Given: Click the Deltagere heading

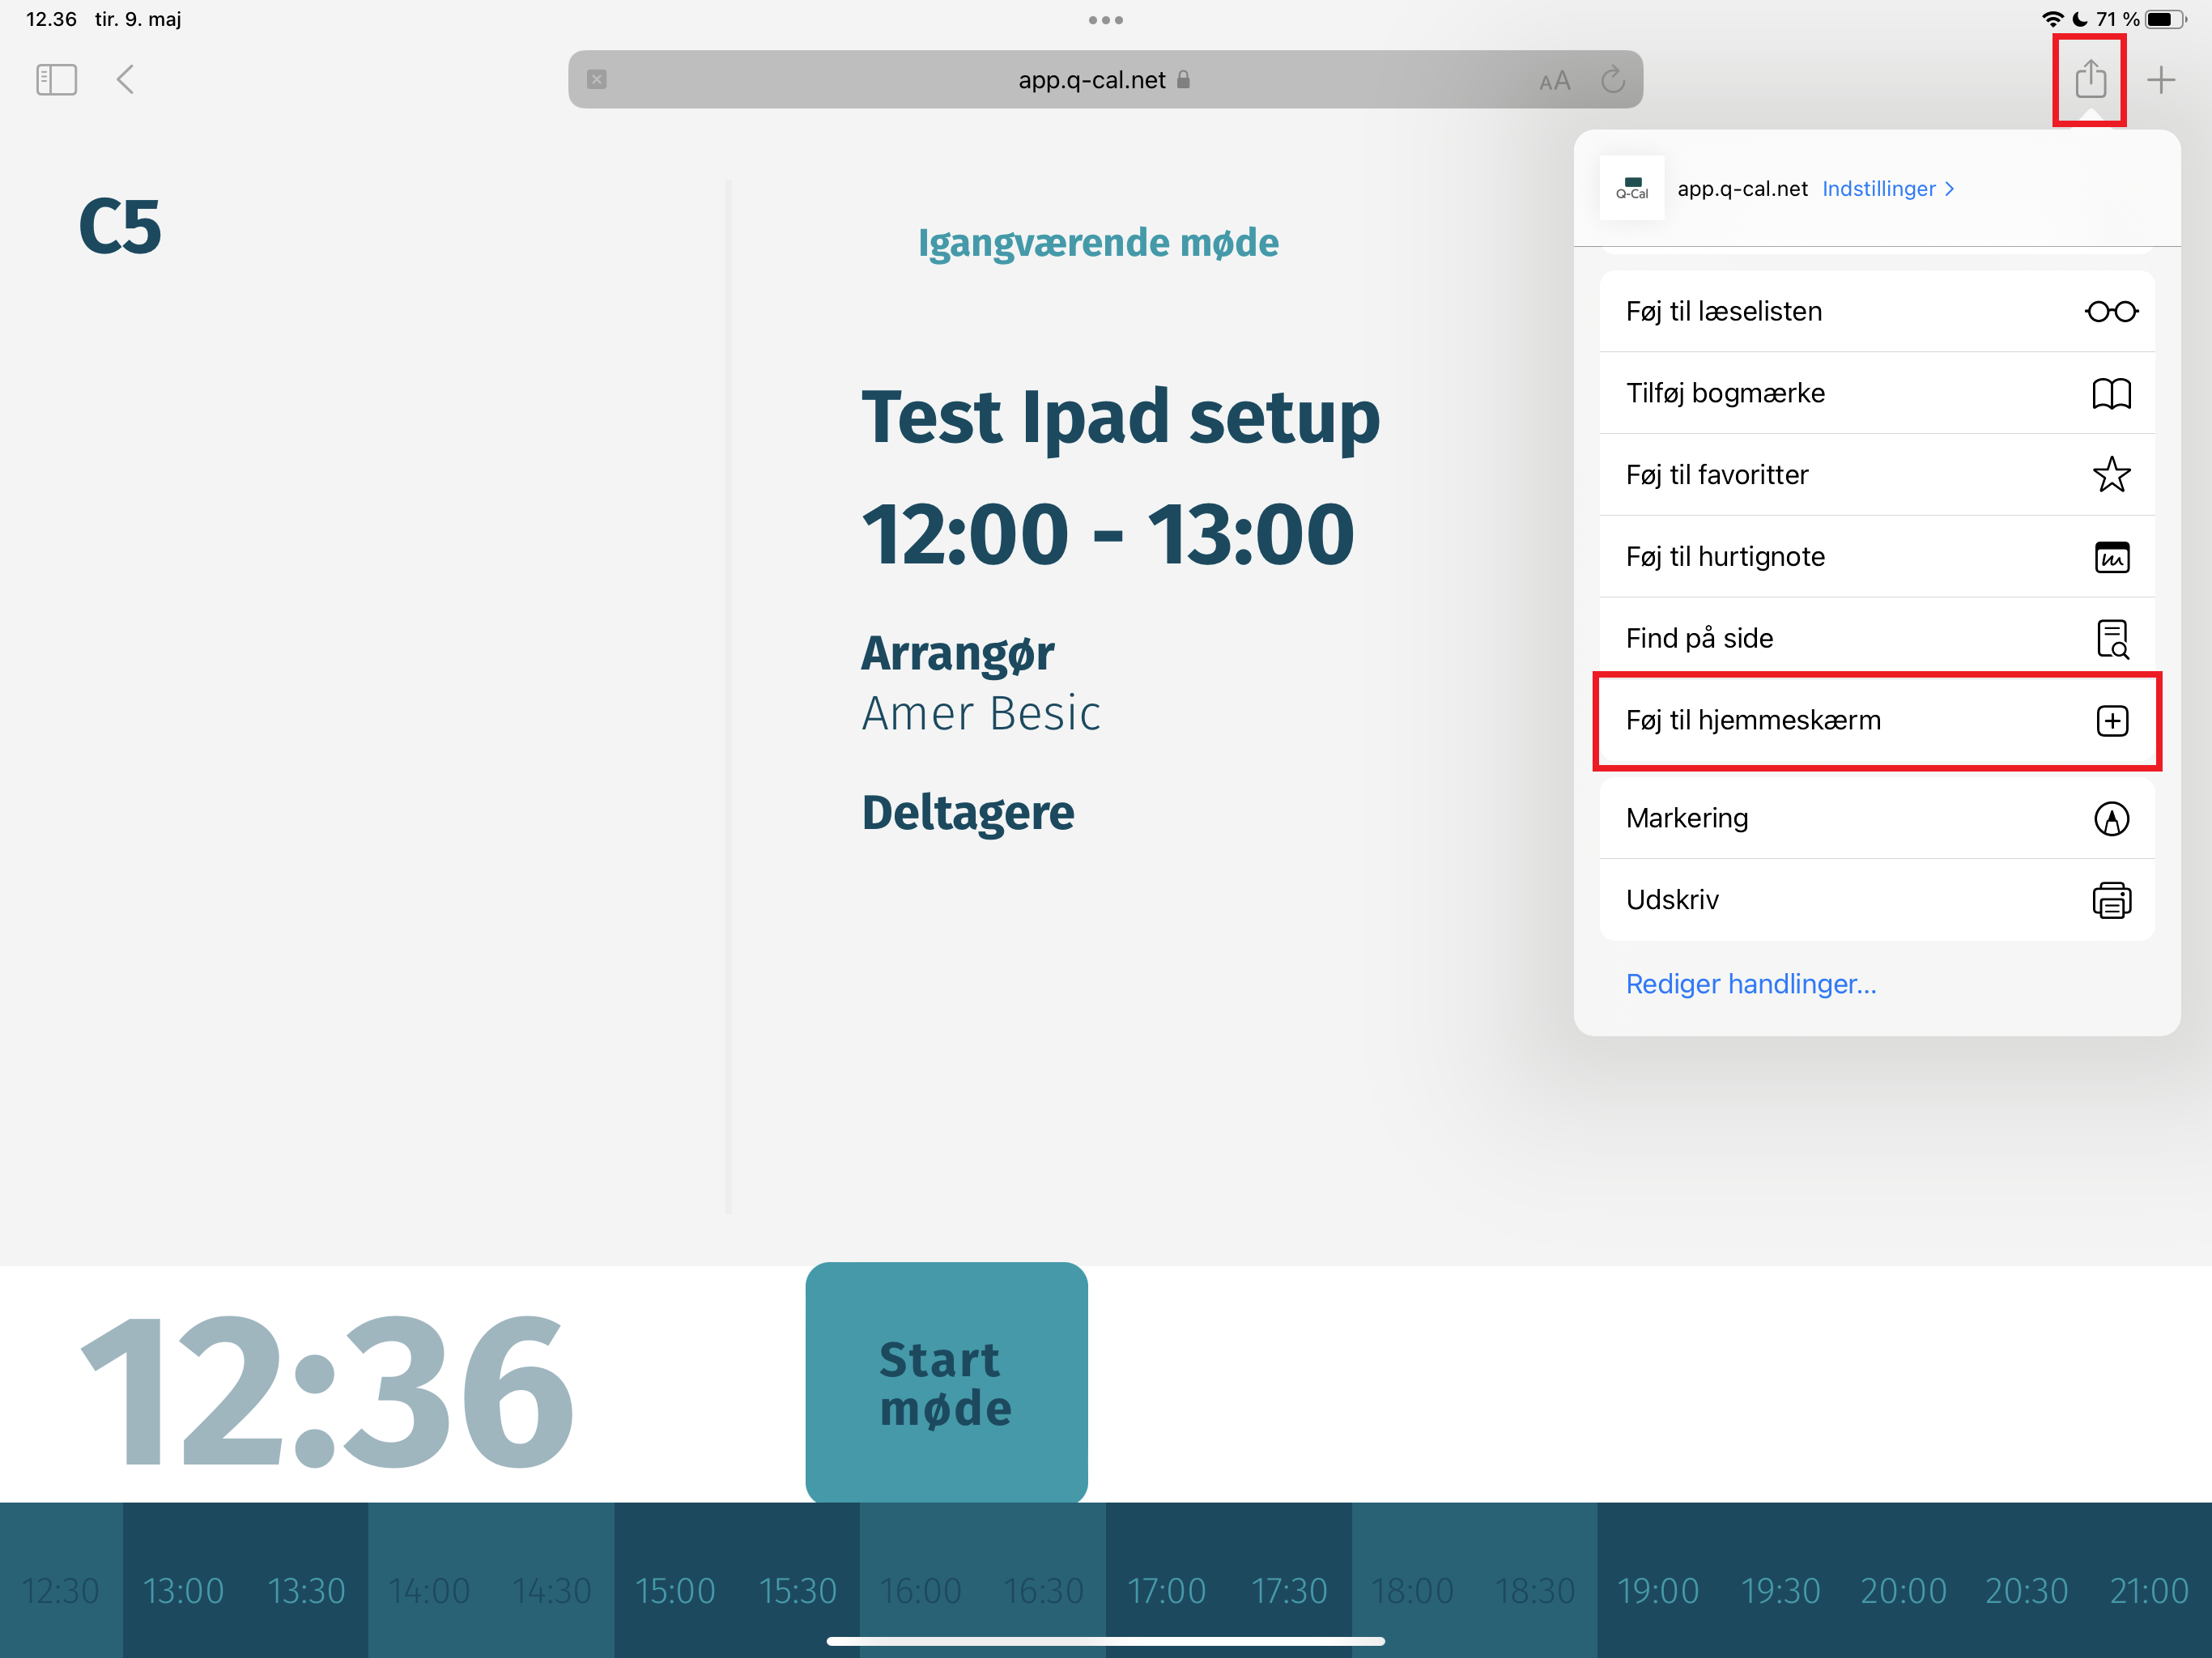Looking at the screenshot, I should tap(968, 812).
